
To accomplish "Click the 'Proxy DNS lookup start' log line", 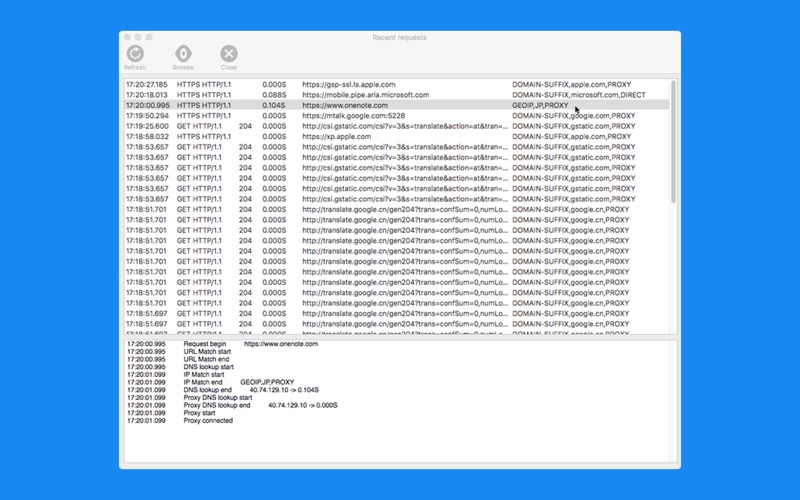I will (x=398, y=397).
